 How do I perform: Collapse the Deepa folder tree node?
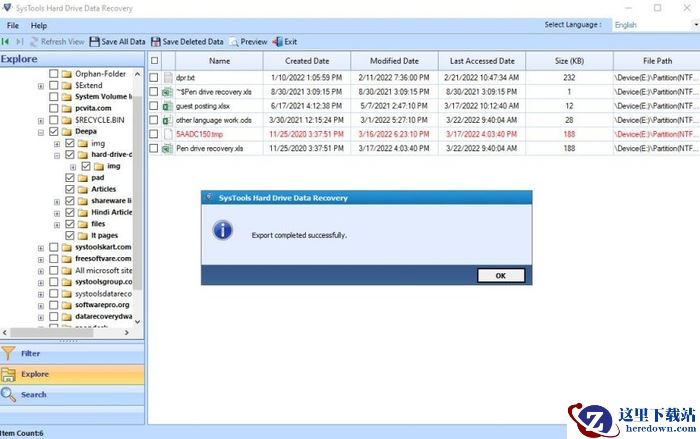(41, 132)
